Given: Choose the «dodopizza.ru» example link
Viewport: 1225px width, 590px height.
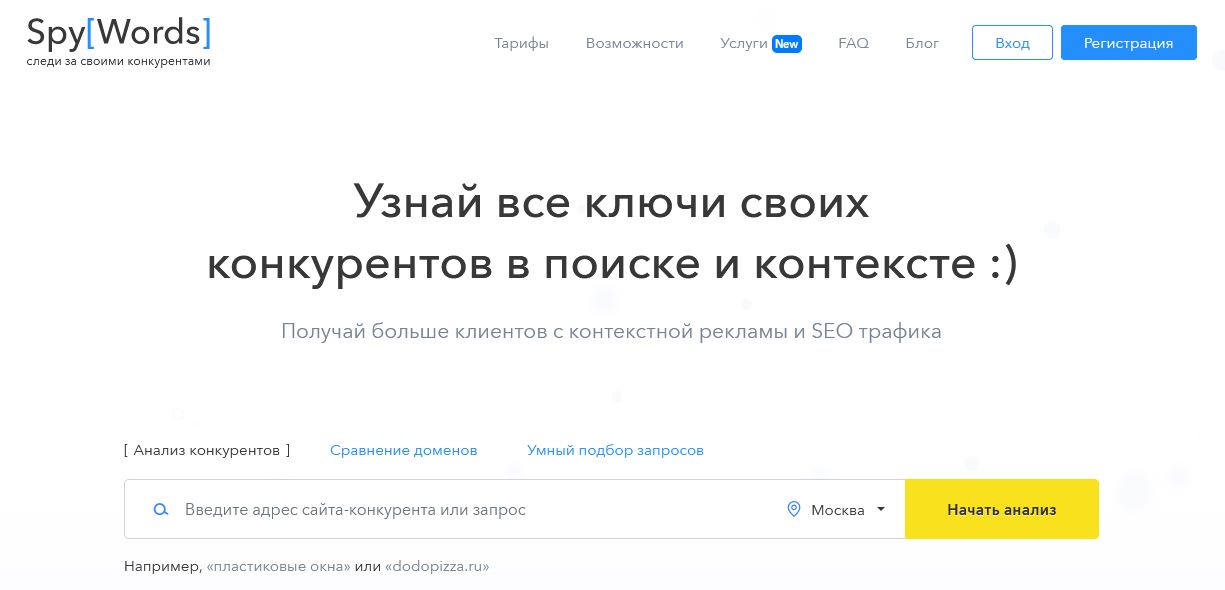Looking at the screenshot, I should tap(437, 566).
